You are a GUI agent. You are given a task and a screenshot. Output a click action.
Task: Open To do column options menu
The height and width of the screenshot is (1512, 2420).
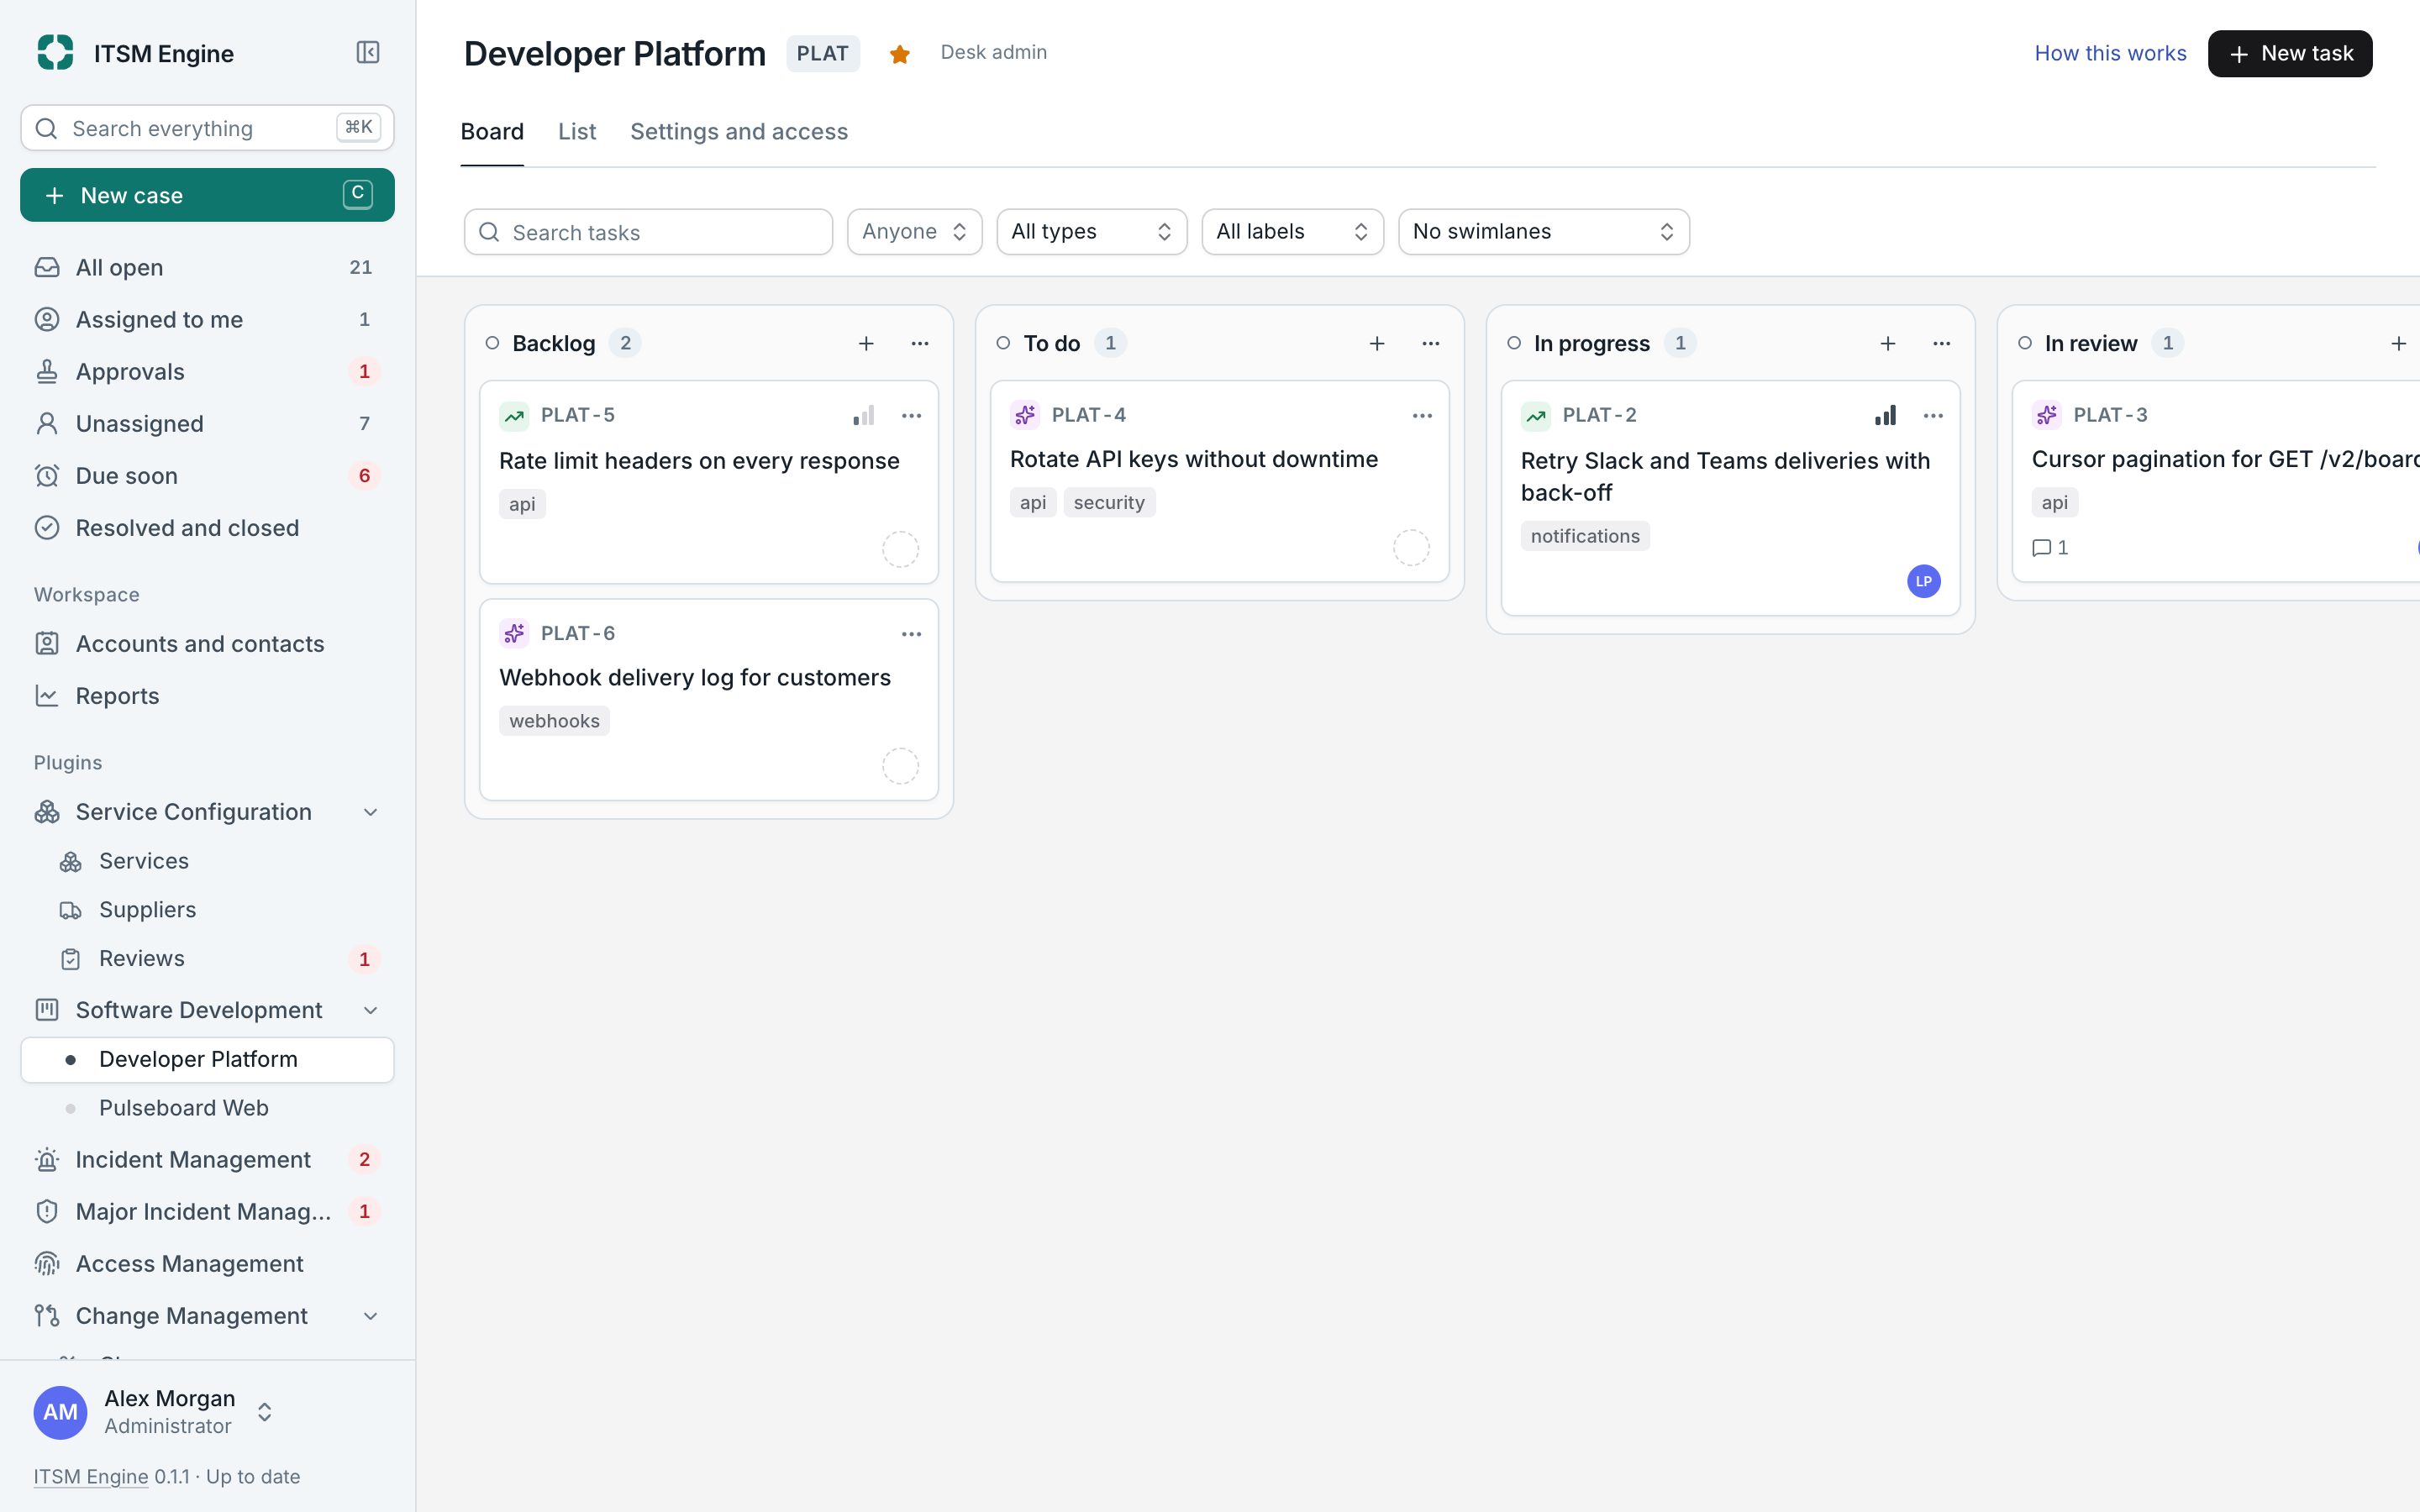[x=1431, y=343]
